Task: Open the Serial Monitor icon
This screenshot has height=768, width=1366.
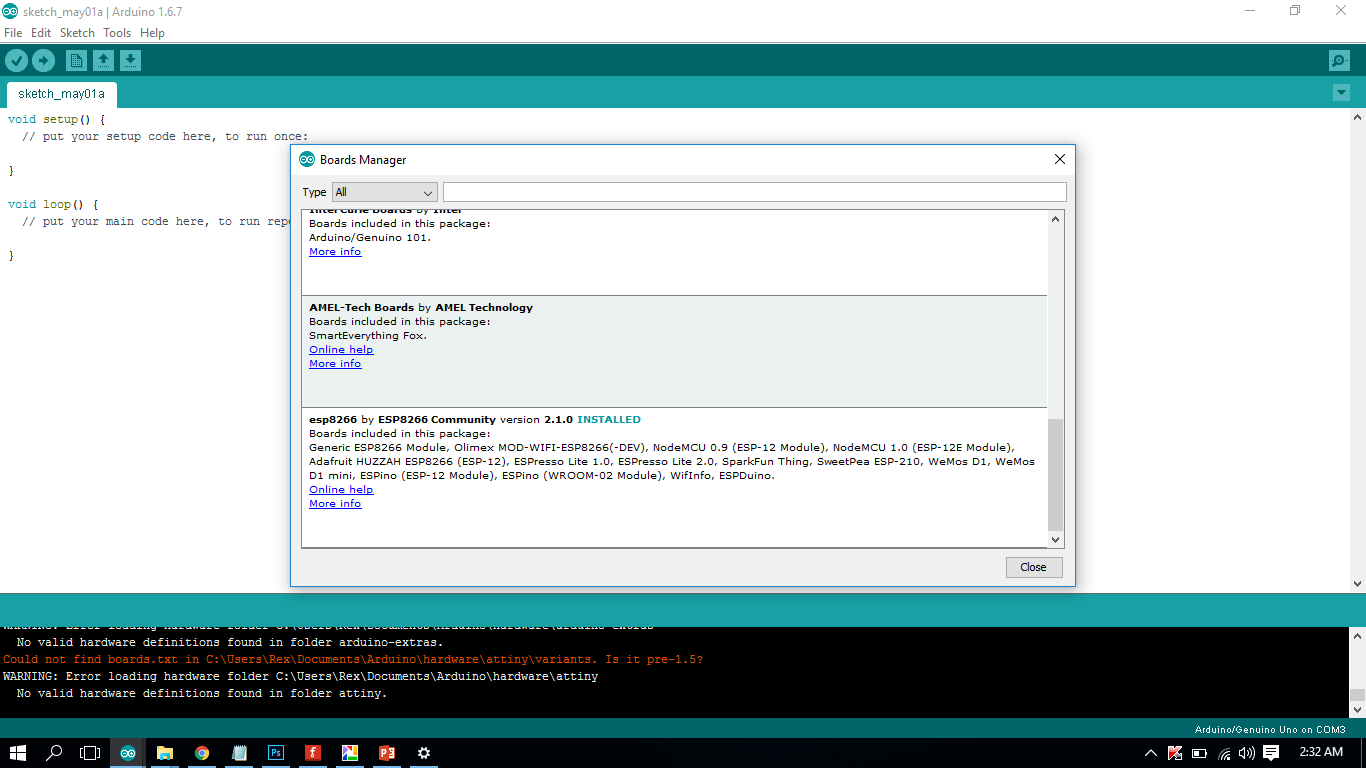Action: [x=1339, y=61]
